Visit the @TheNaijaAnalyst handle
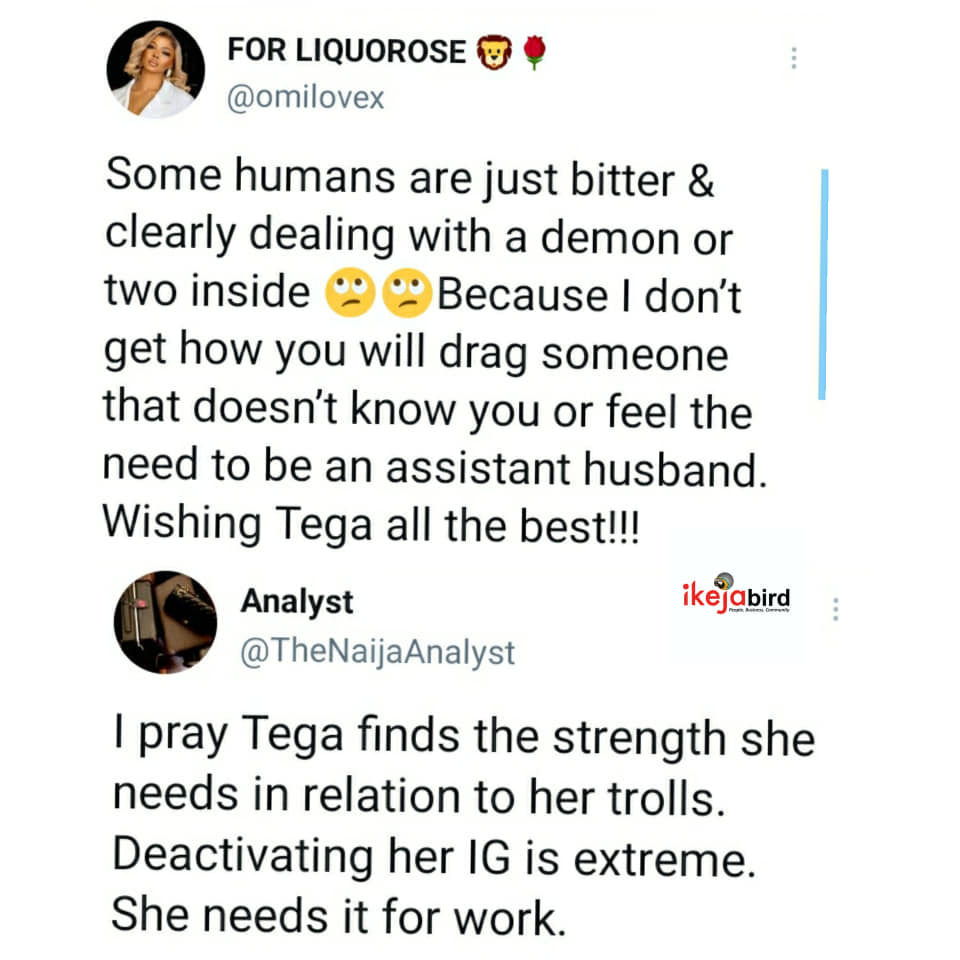960x960 pixels. [378, 652]
